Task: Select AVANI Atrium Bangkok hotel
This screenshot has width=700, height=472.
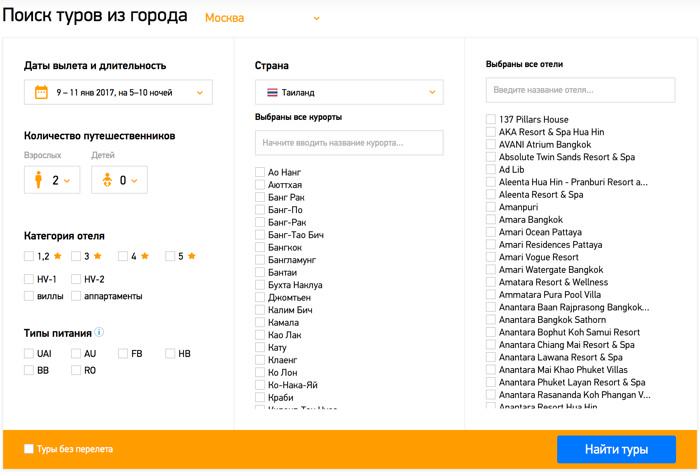Action: [x=491, y=144]
